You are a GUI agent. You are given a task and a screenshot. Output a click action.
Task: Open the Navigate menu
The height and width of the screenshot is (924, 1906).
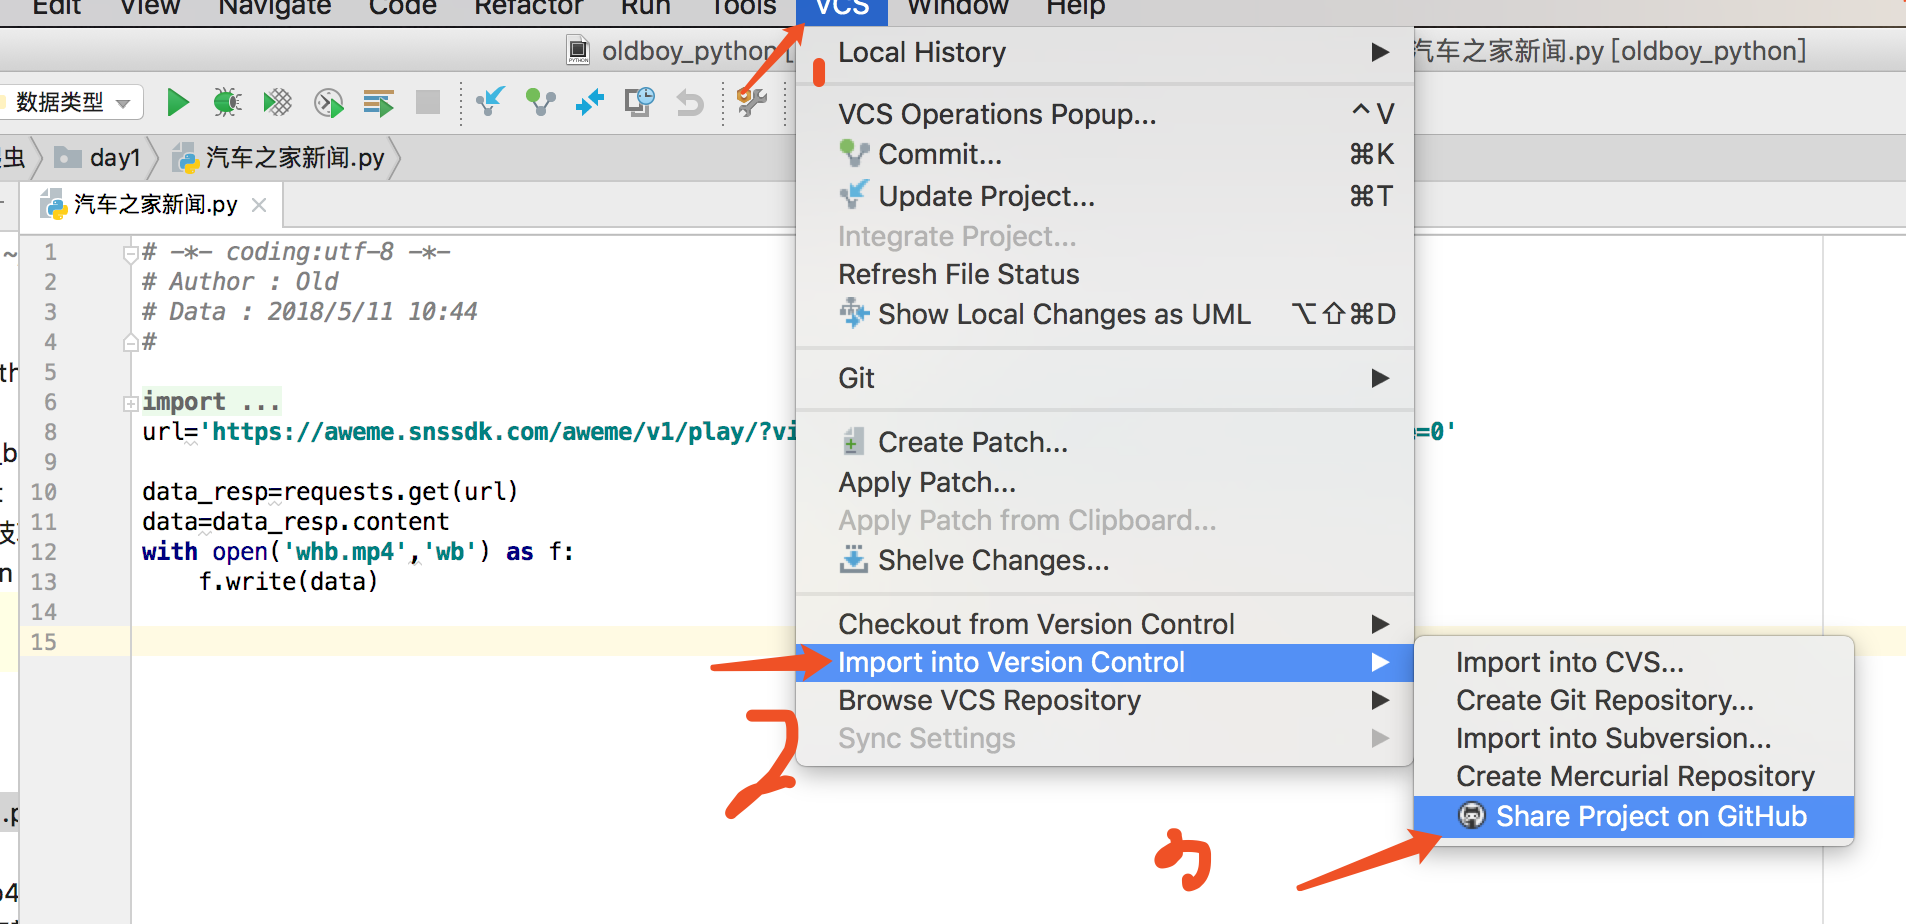click(274, 8)
